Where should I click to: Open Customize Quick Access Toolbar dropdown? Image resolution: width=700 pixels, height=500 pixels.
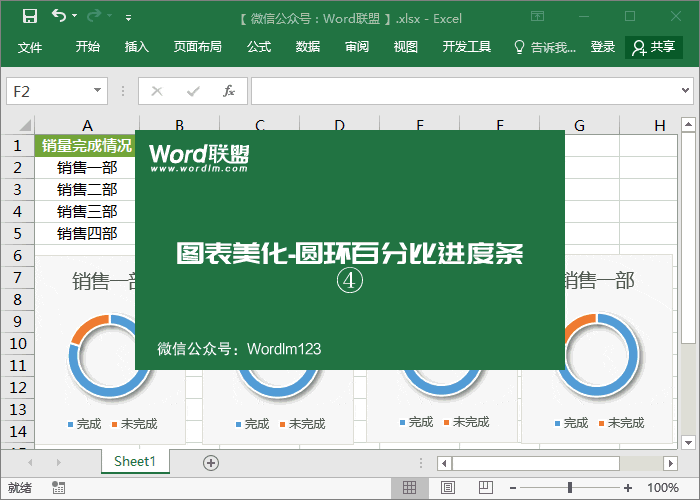tap(128, 18)
